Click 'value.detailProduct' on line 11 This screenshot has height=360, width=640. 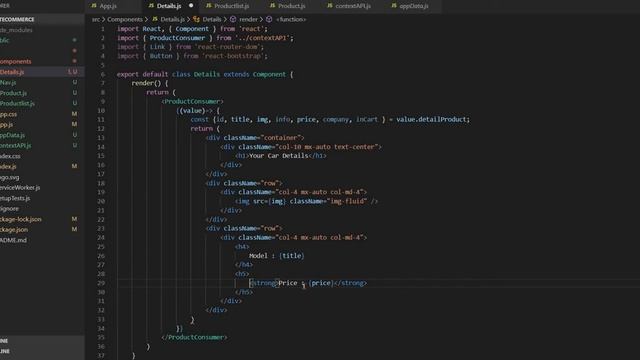pyautogui.click(x=432, y=120)
